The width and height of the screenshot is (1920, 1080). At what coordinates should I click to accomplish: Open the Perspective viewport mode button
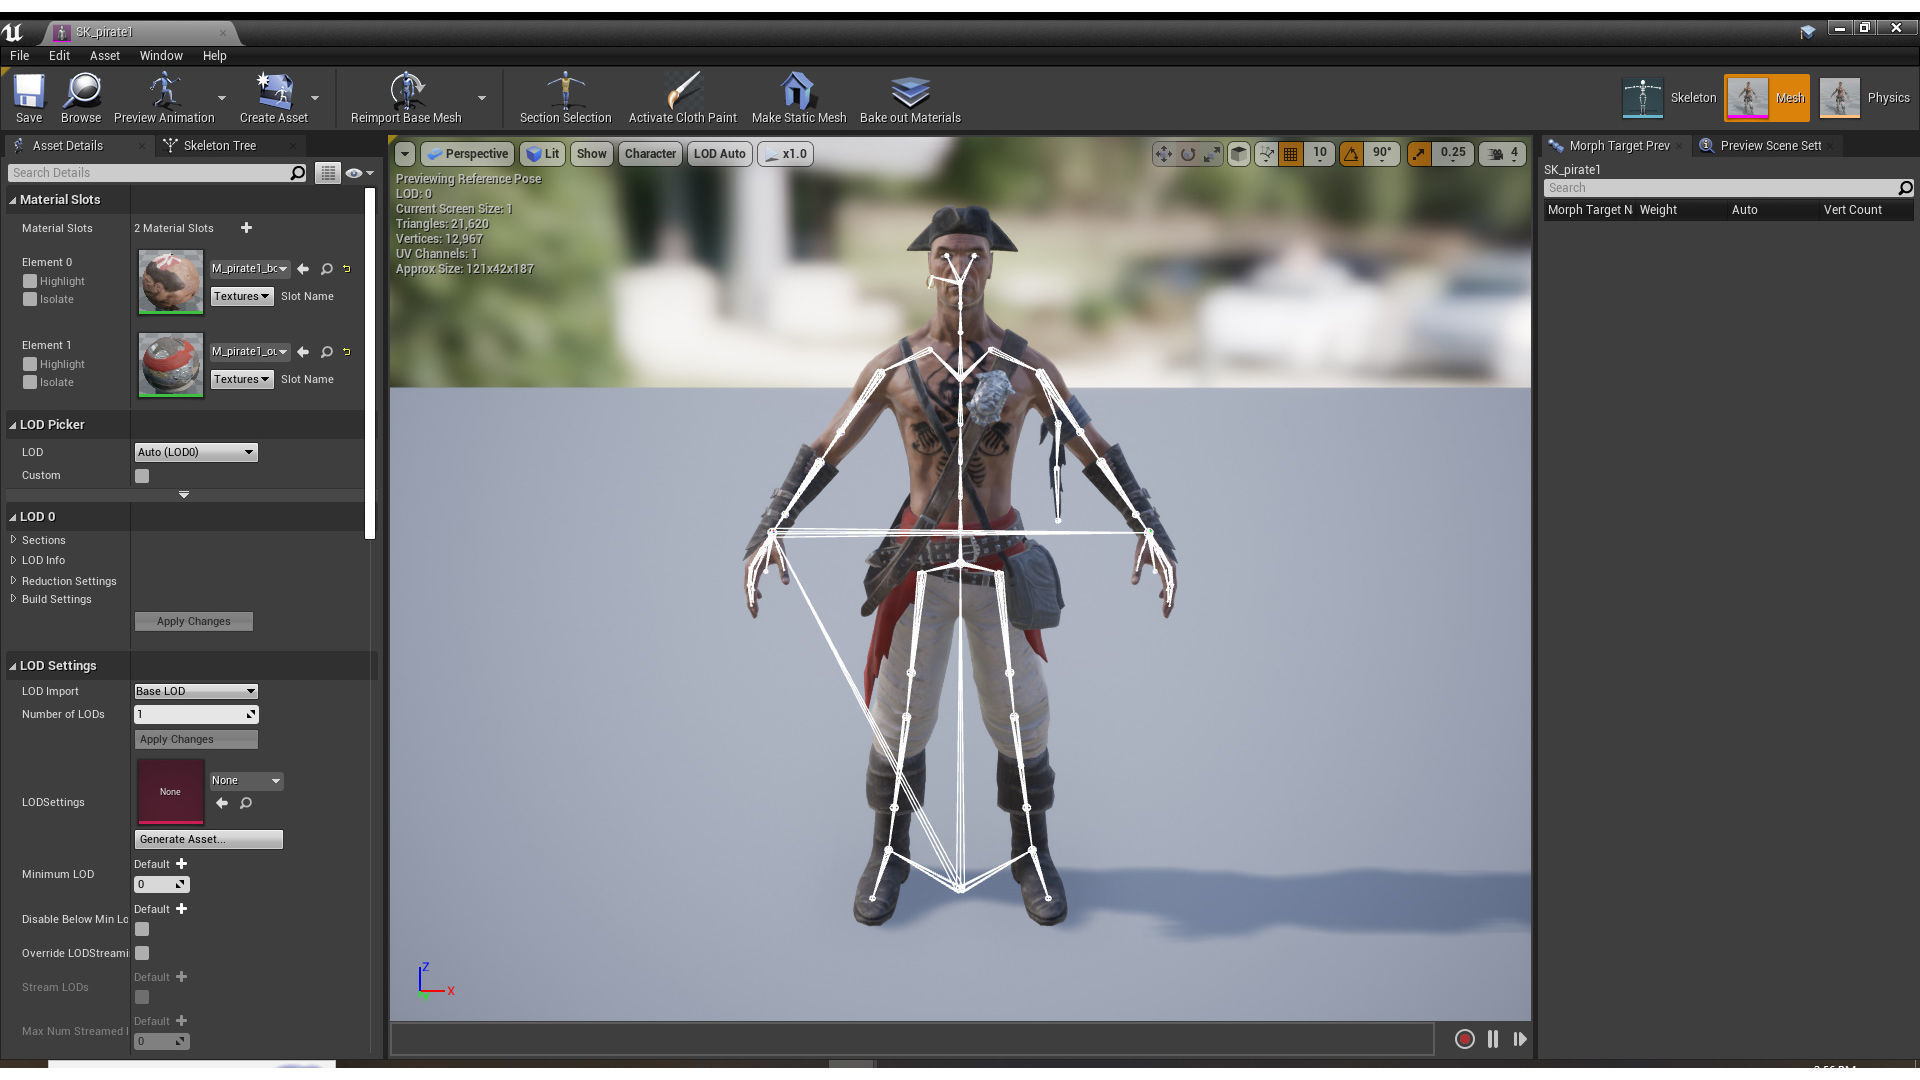467,154
